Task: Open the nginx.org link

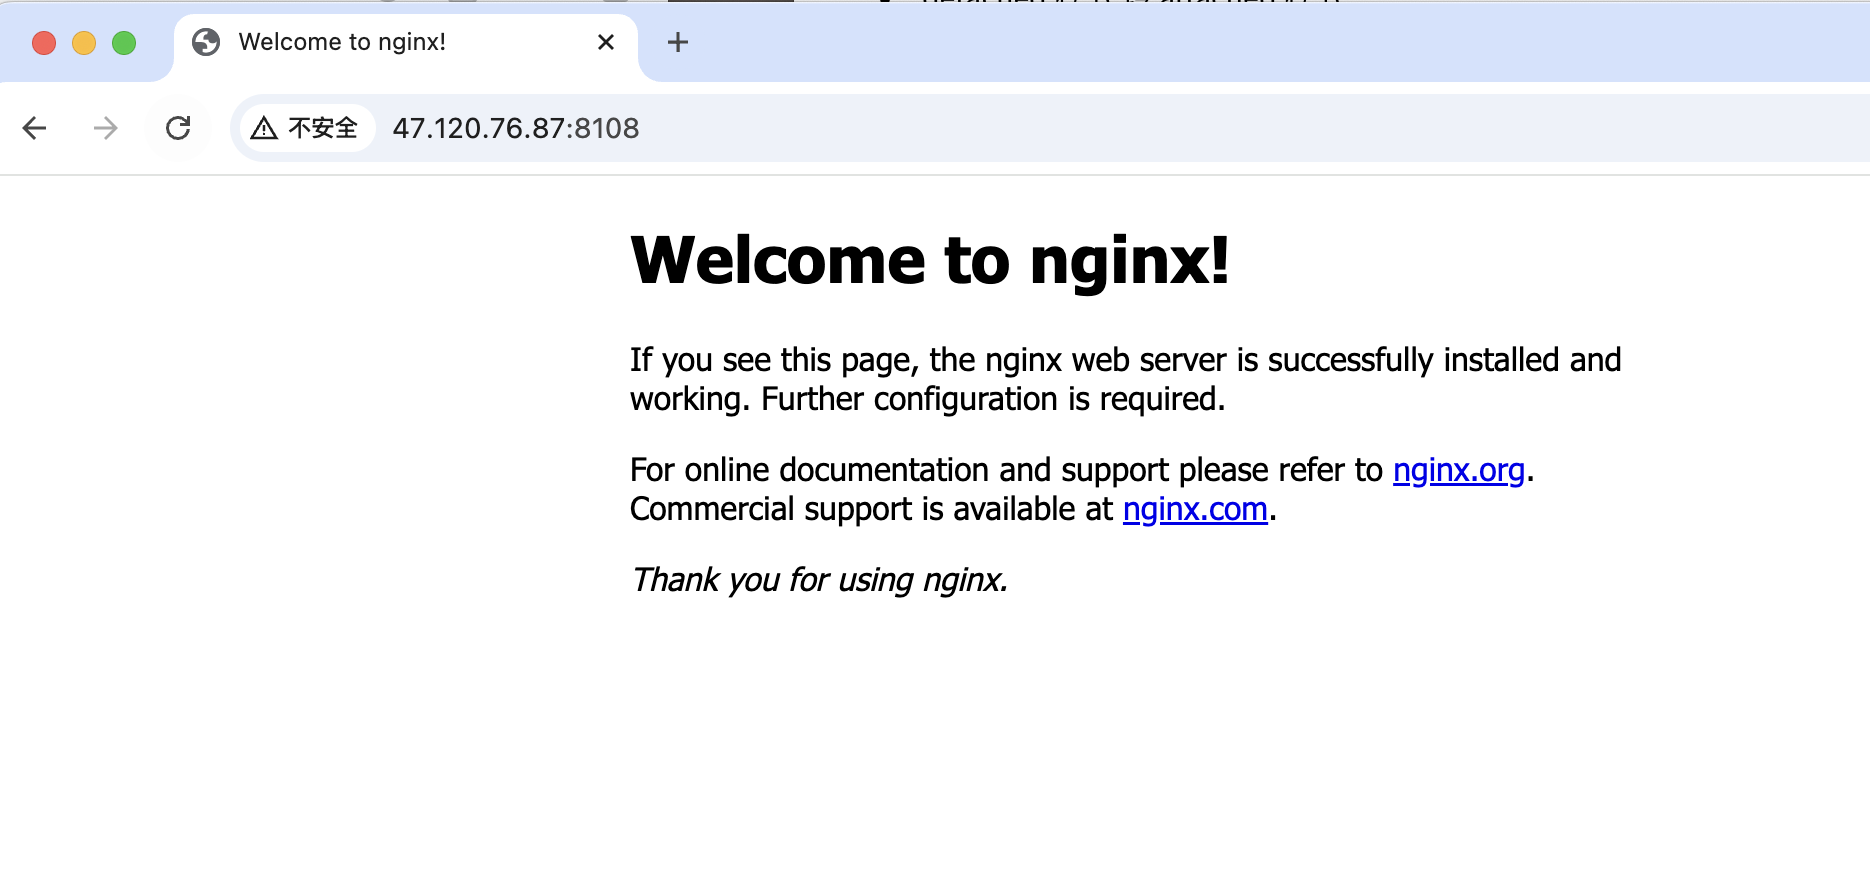Action: point(1459,470)
